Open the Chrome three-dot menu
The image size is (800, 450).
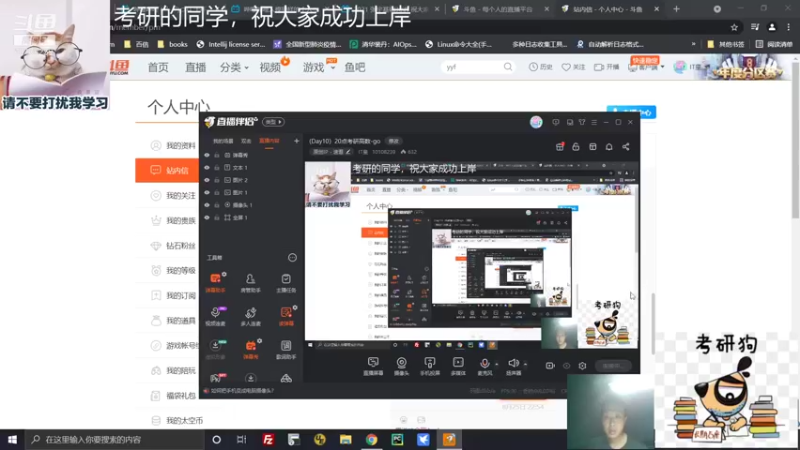[x=788, y=27]
